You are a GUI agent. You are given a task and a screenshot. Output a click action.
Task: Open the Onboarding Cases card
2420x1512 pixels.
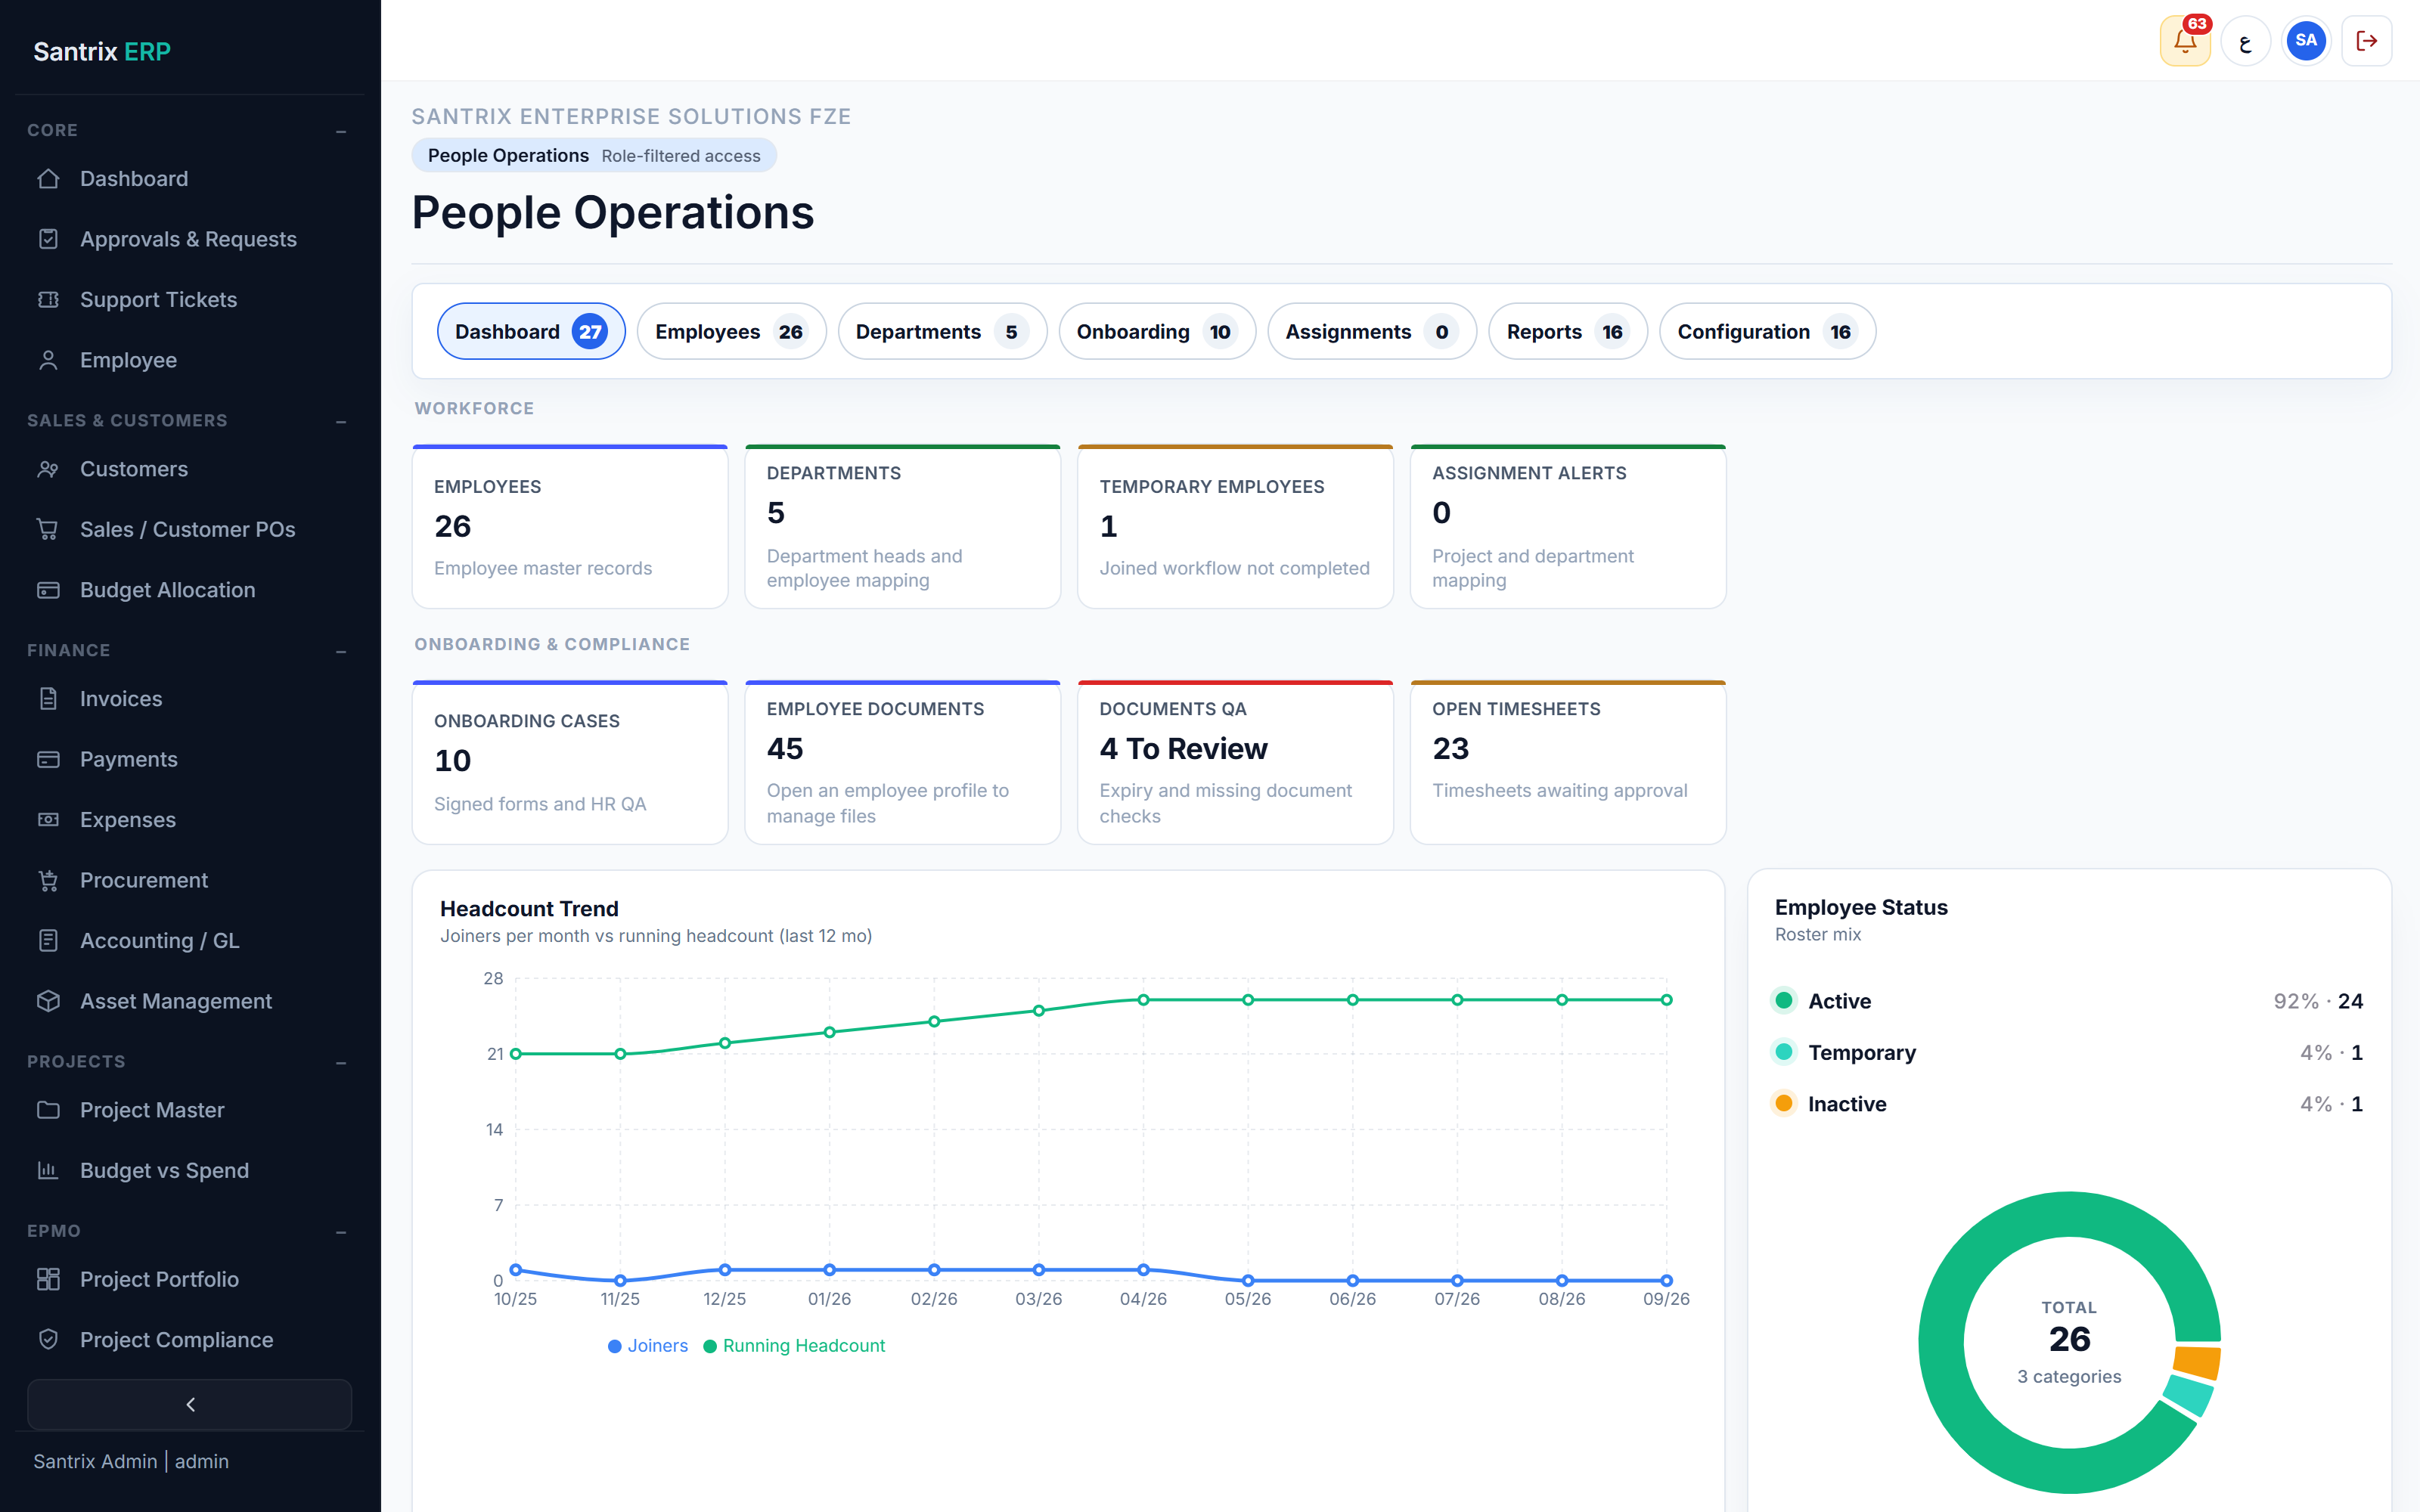(570, 763)
